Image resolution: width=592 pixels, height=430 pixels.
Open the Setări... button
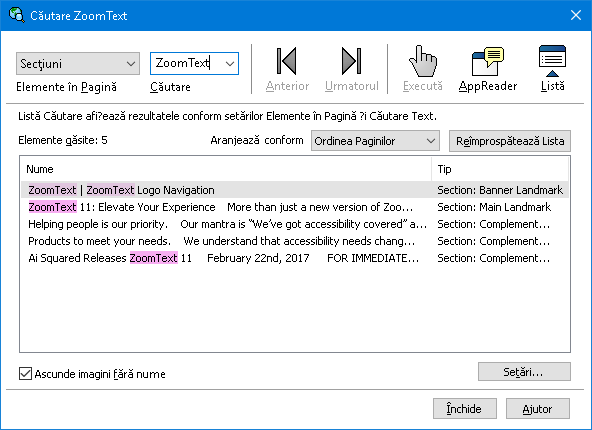tap(524, 372)
